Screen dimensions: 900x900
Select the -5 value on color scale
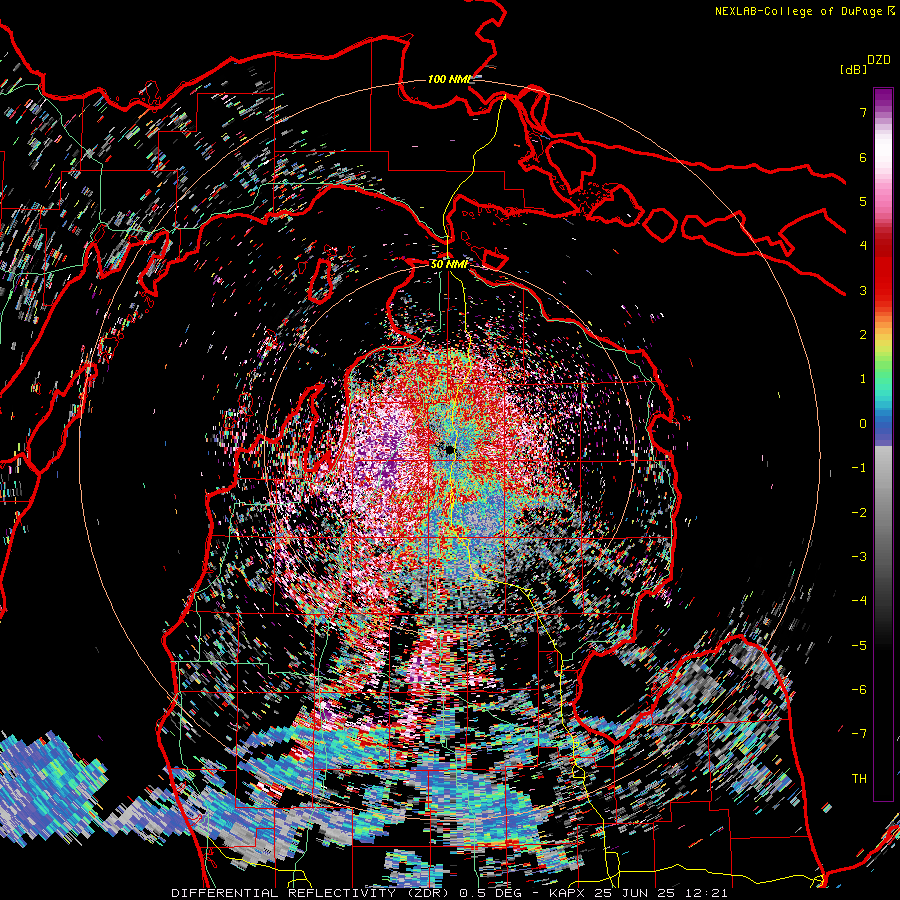tap(859, 646)
